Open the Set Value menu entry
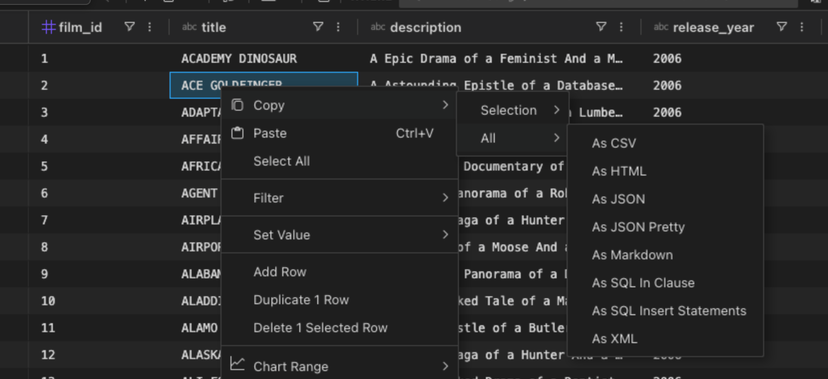The image size is (828, 379). 340,235
